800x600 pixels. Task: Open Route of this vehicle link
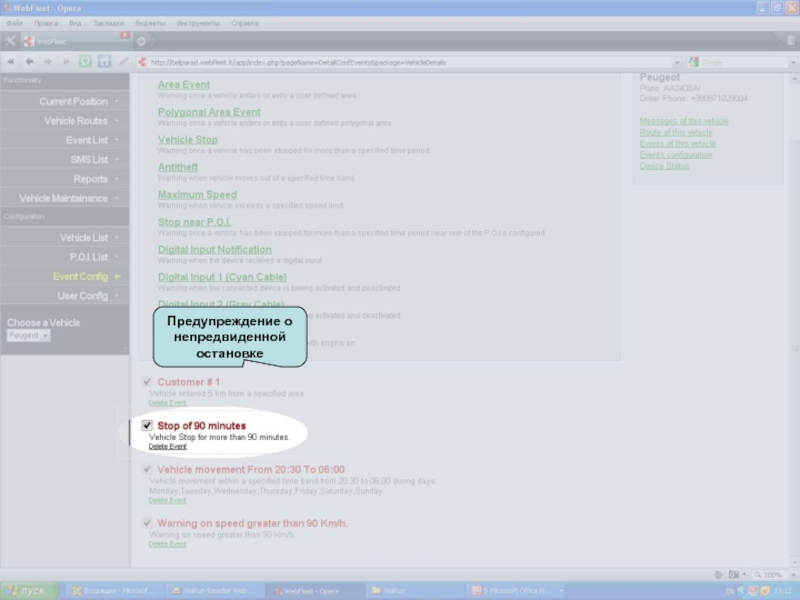pyautogui.click(x=676, y=132)
